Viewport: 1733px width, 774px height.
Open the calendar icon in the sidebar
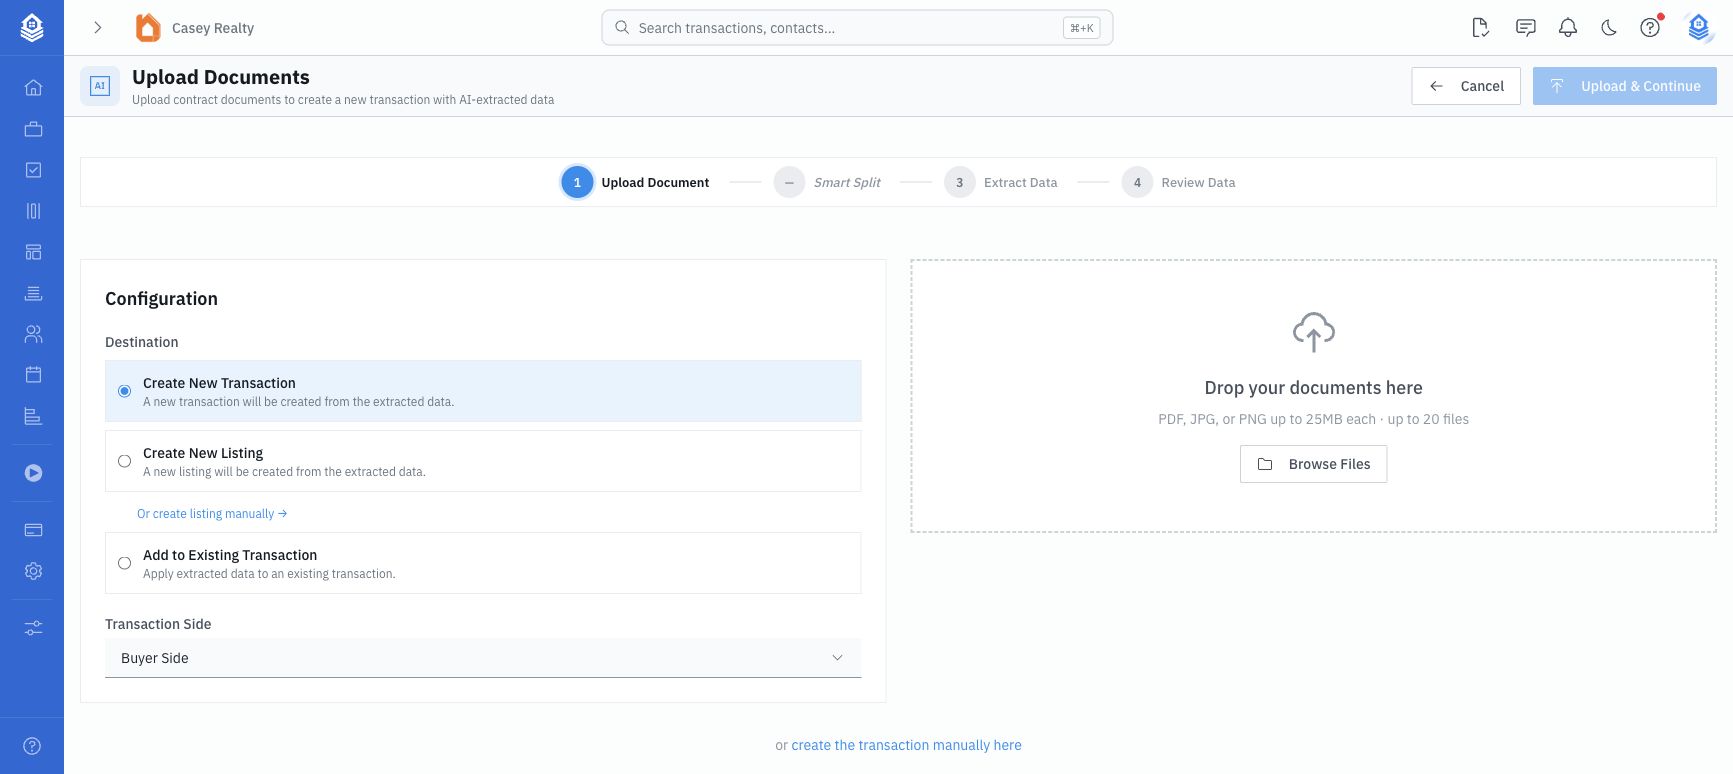33,375
